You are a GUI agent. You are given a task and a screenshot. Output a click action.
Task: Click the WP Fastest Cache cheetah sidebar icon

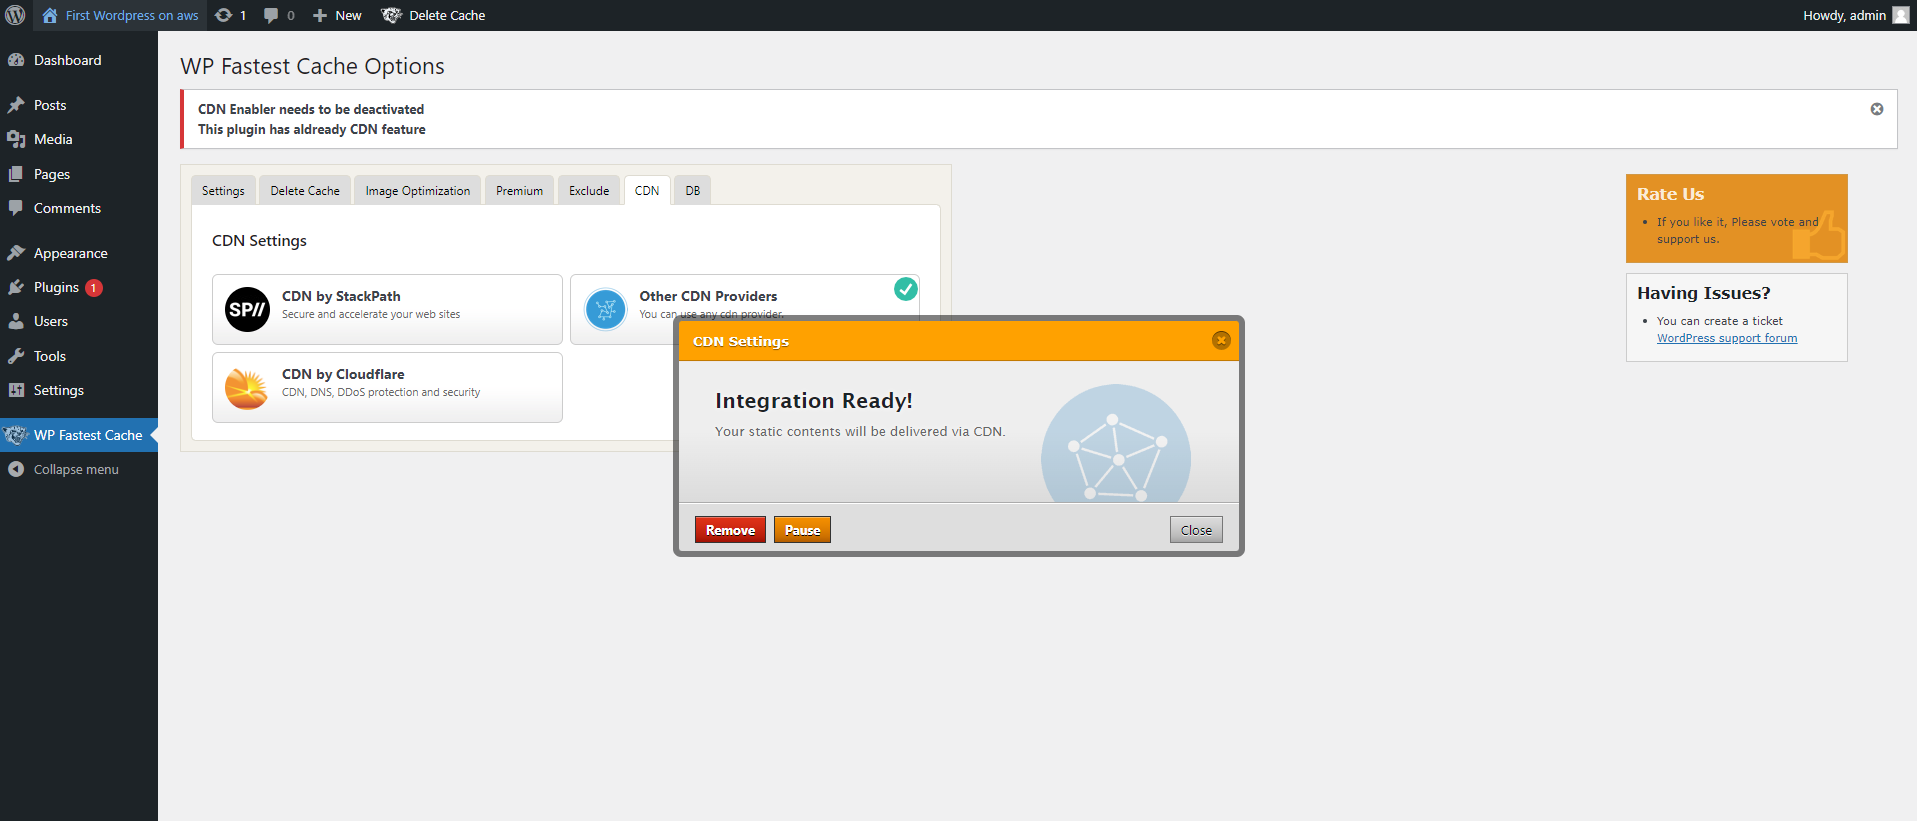pos(16,435)
